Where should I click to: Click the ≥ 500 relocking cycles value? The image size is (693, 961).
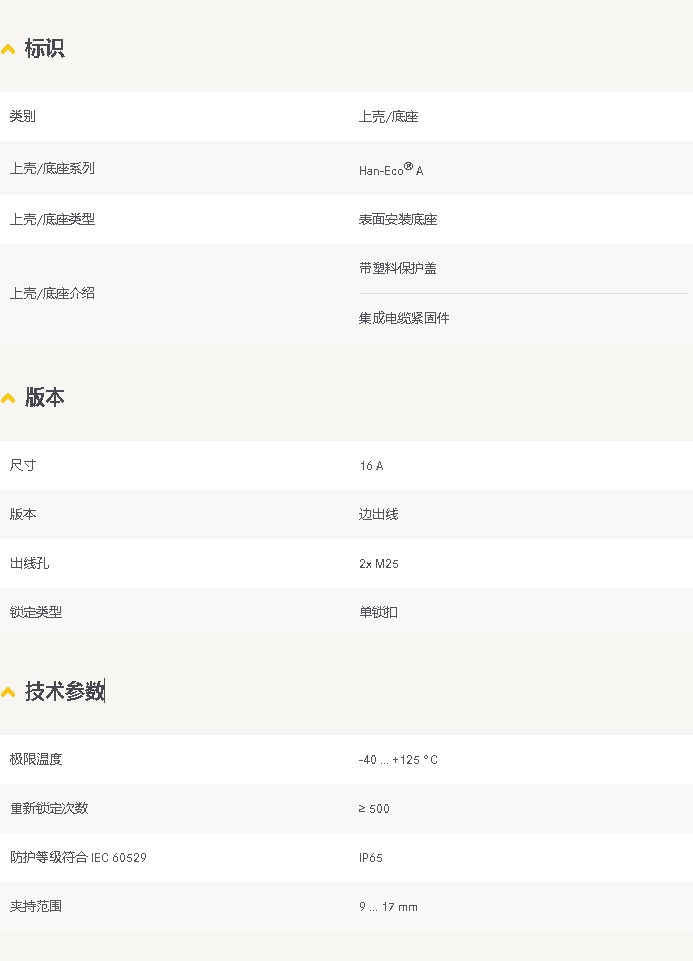click(374, 809)
